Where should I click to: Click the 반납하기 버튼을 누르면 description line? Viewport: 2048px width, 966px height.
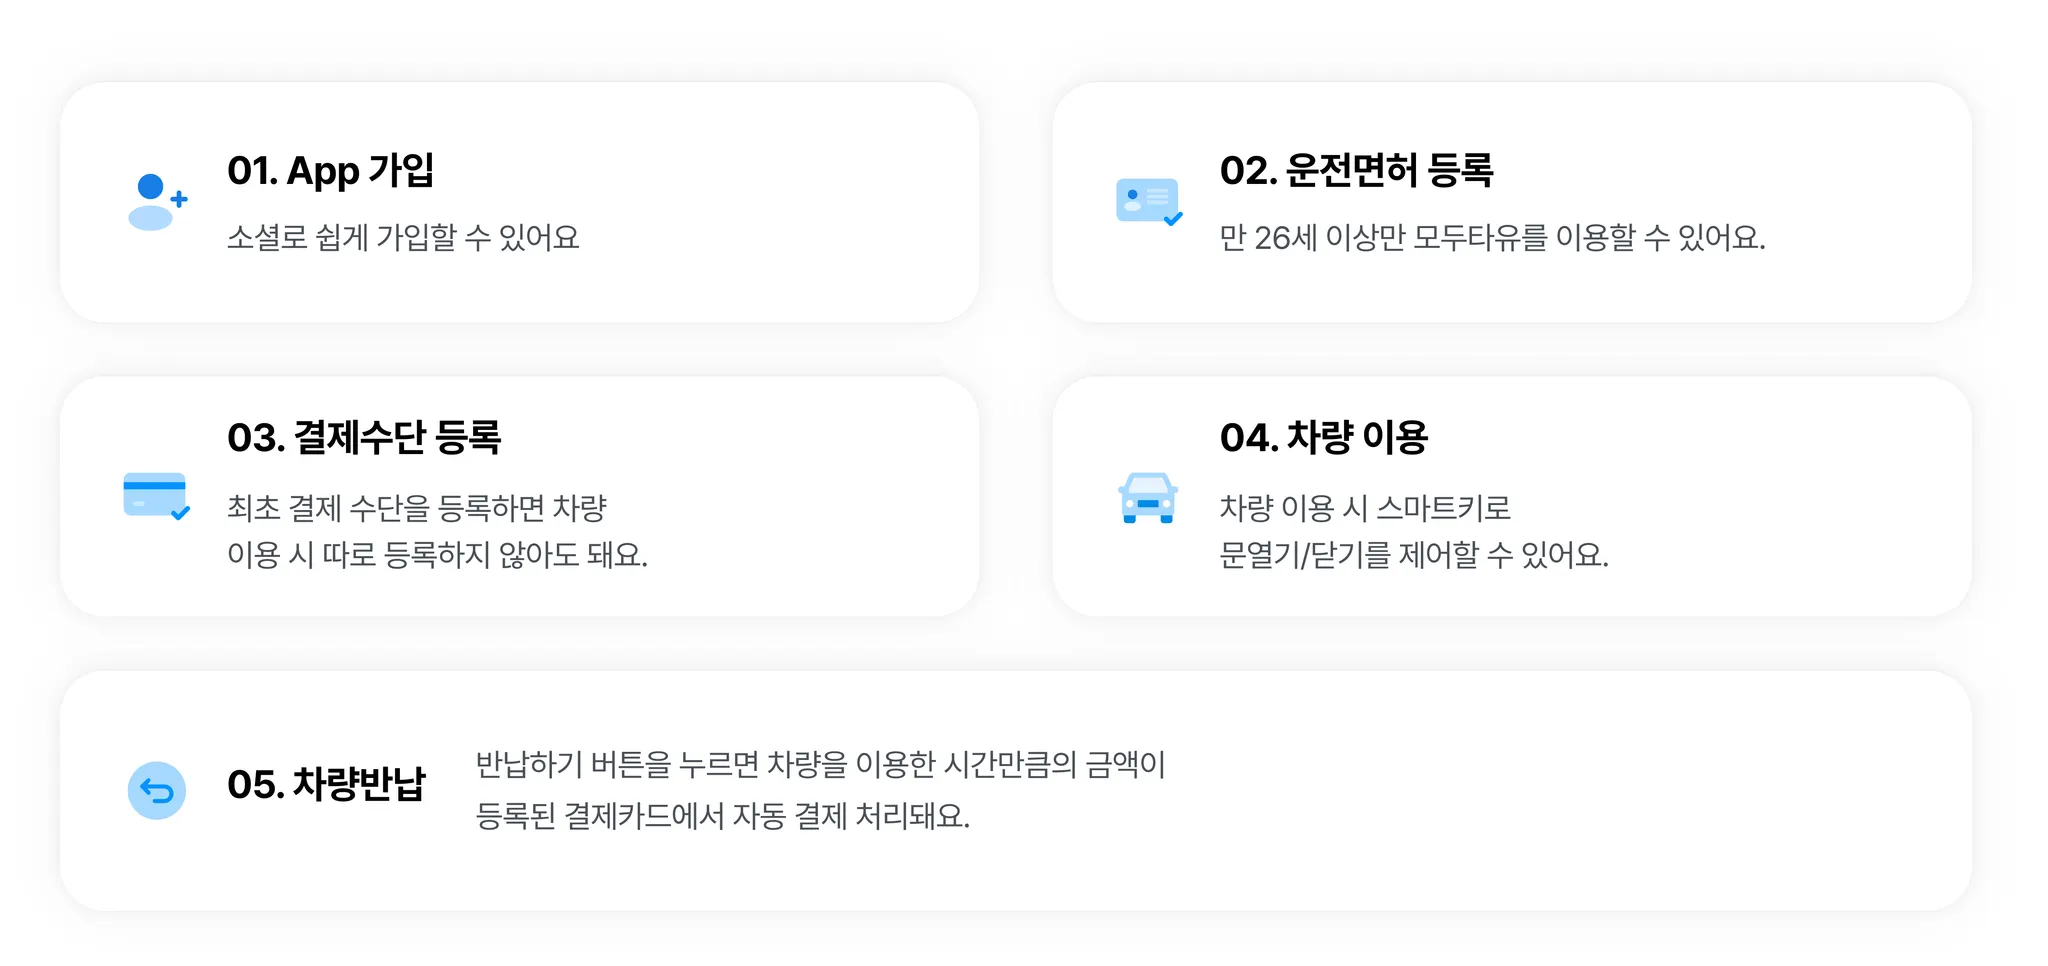click(821, 765)
